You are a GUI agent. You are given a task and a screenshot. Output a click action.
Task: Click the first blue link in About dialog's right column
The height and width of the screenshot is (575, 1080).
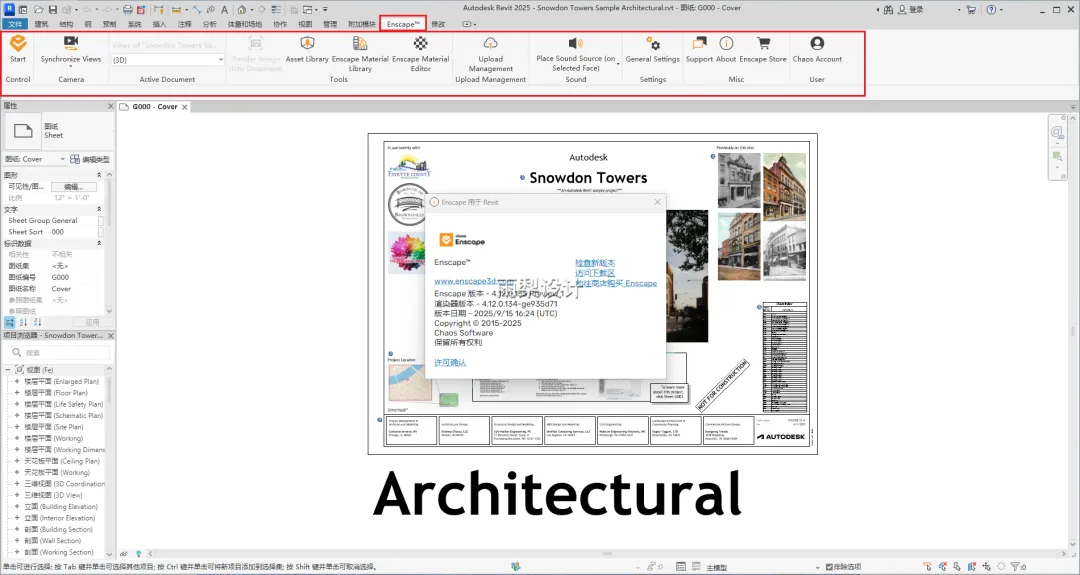click(595, 263)
